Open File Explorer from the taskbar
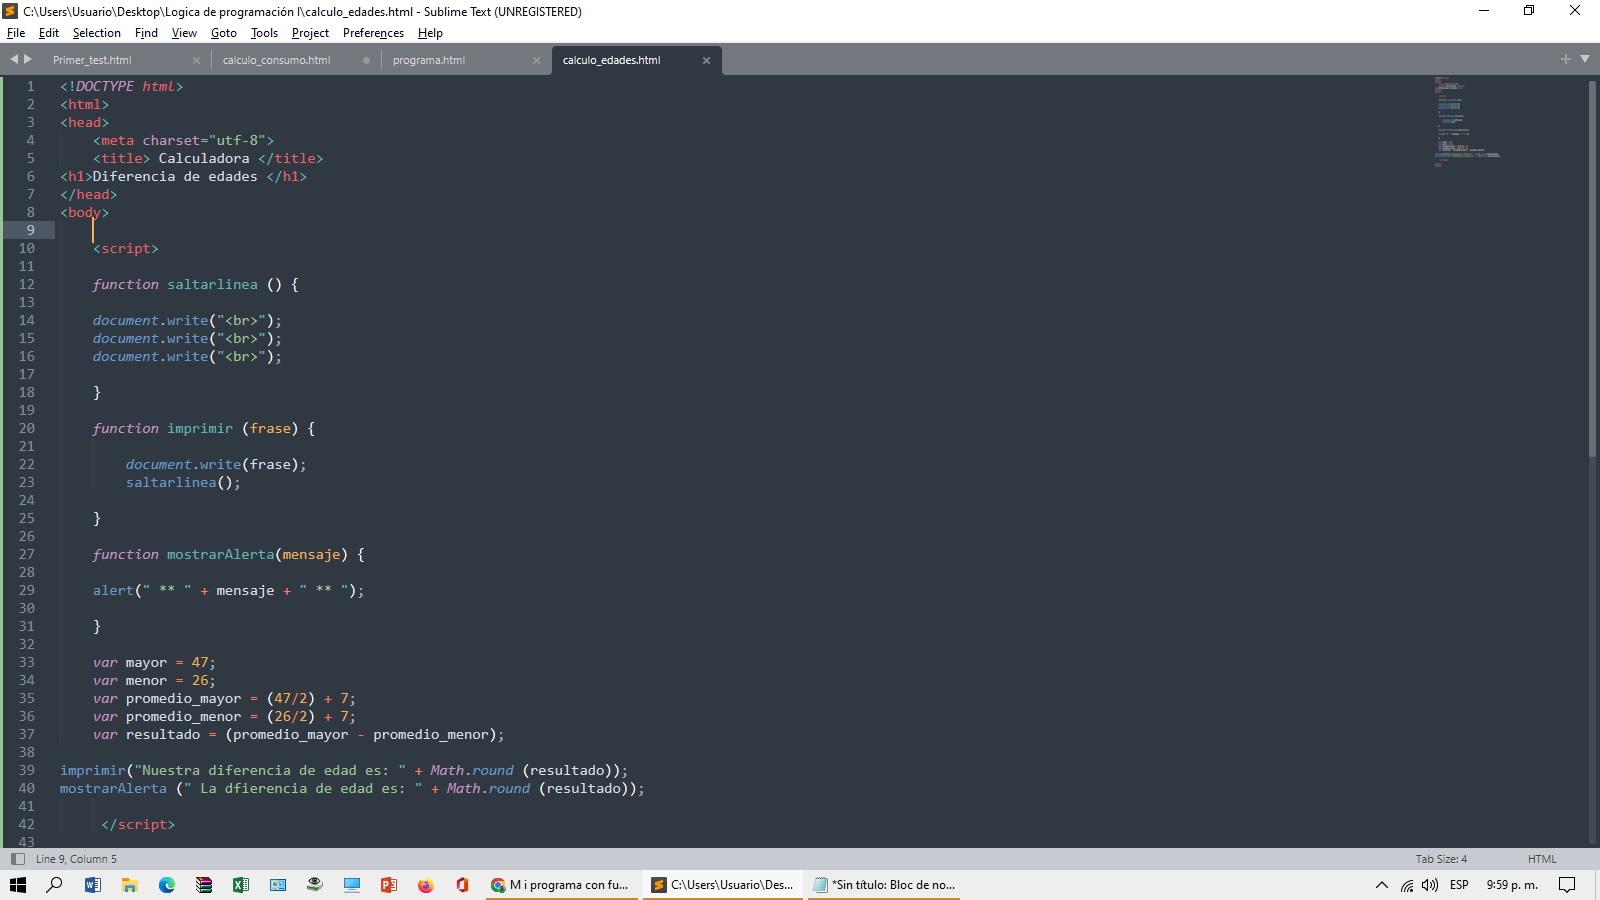Image resolution: width=1600 pixels, height=900 pixels. 129,885
